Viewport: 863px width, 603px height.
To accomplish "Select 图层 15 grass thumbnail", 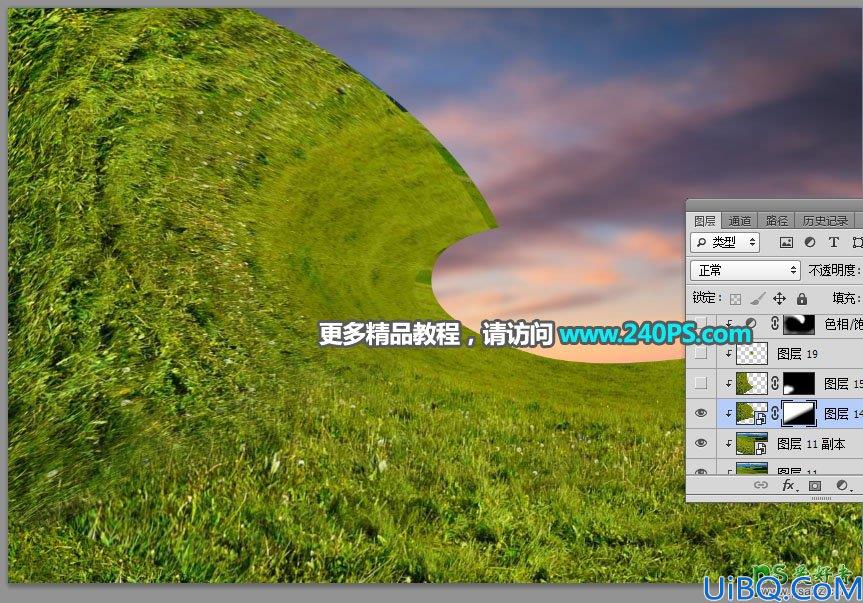I will (752, 383).
